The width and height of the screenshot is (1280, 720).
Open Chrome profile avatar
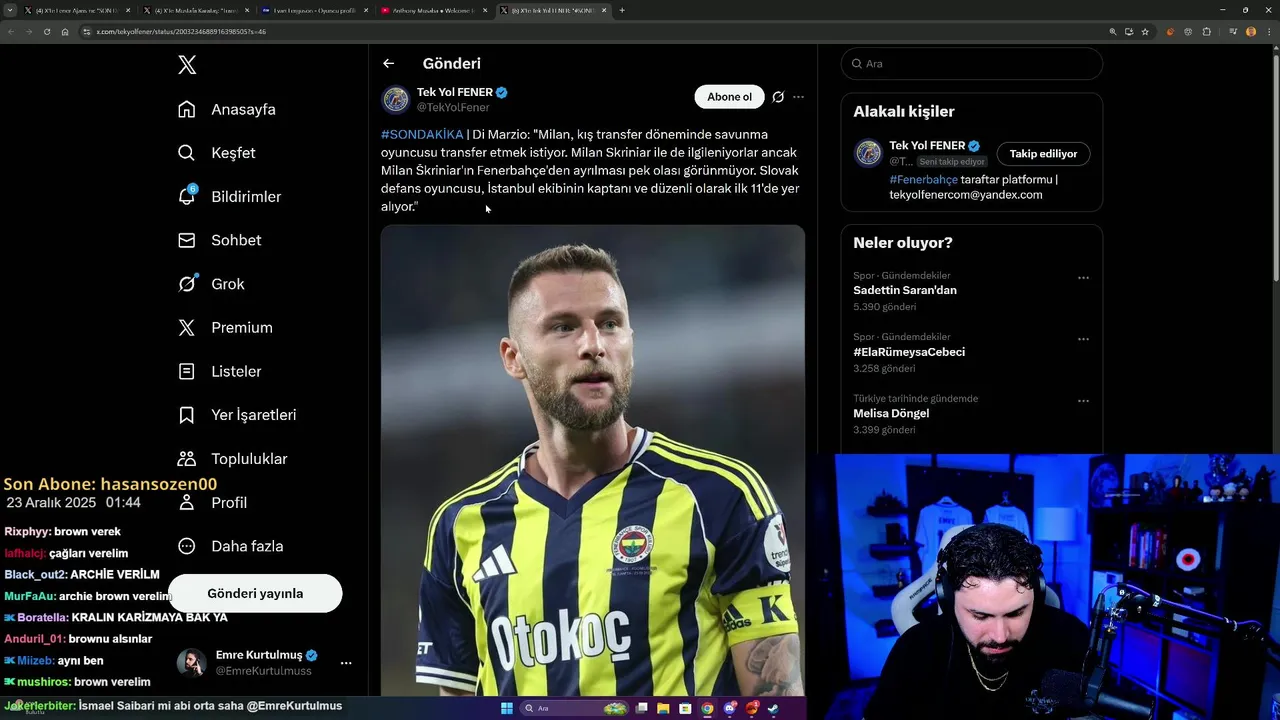[x=1250, y=31]
